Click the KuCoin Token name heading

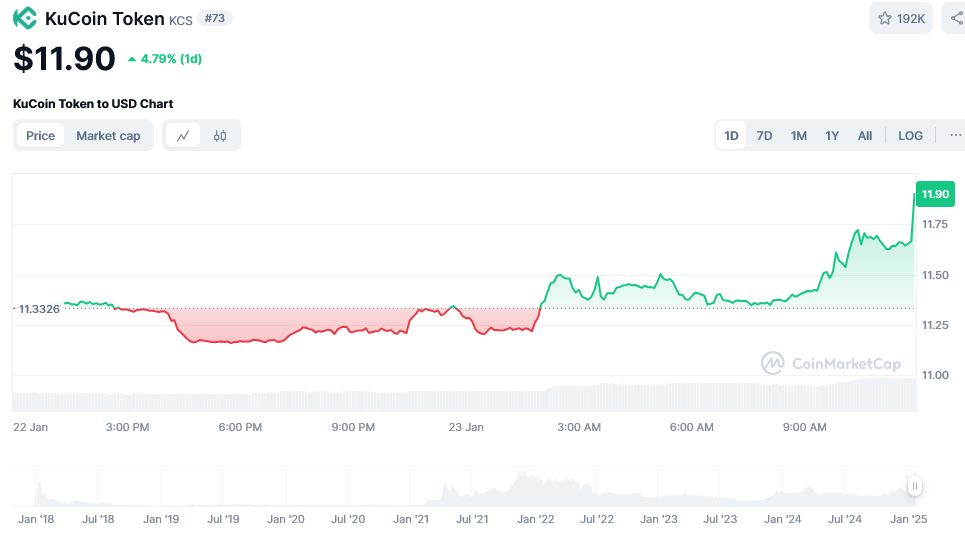pyautogui.click(x=105, y=18)
